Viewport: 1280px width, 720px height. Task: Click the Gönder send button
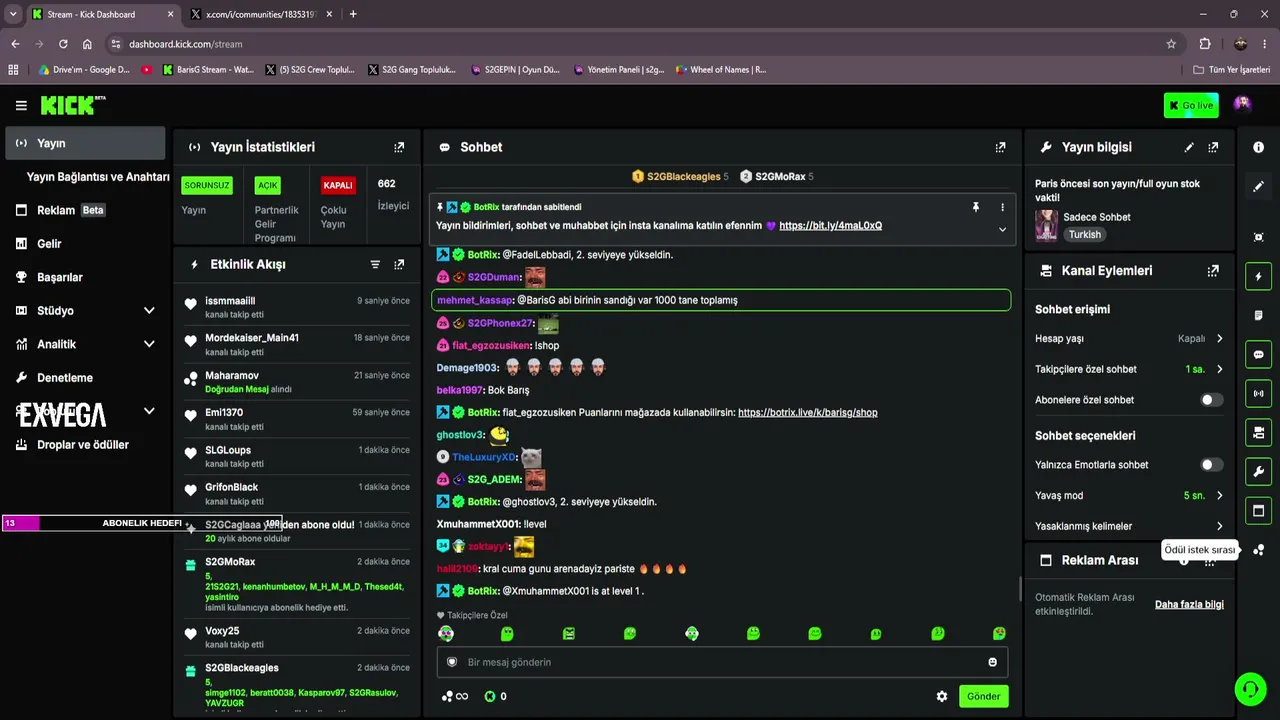tap(983, 696)
